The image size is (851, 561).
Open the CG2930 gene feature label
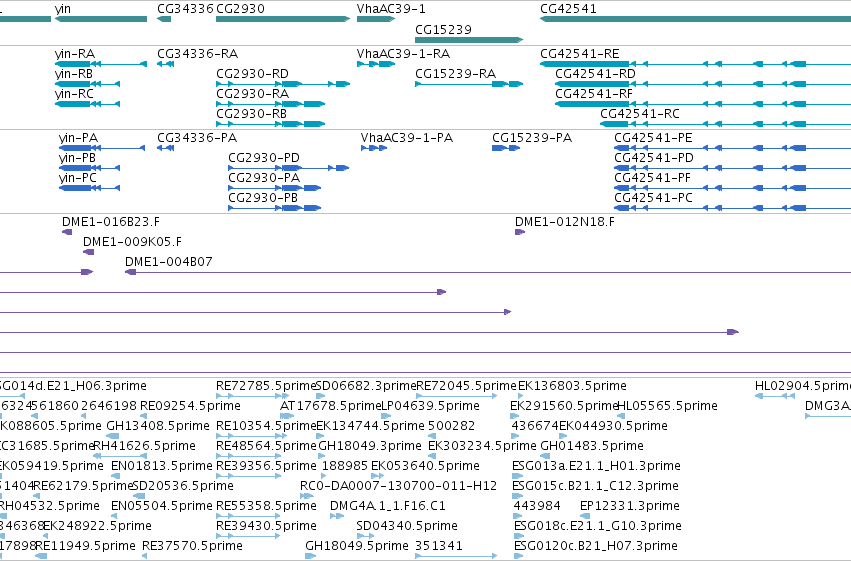(x=240, y=9)
